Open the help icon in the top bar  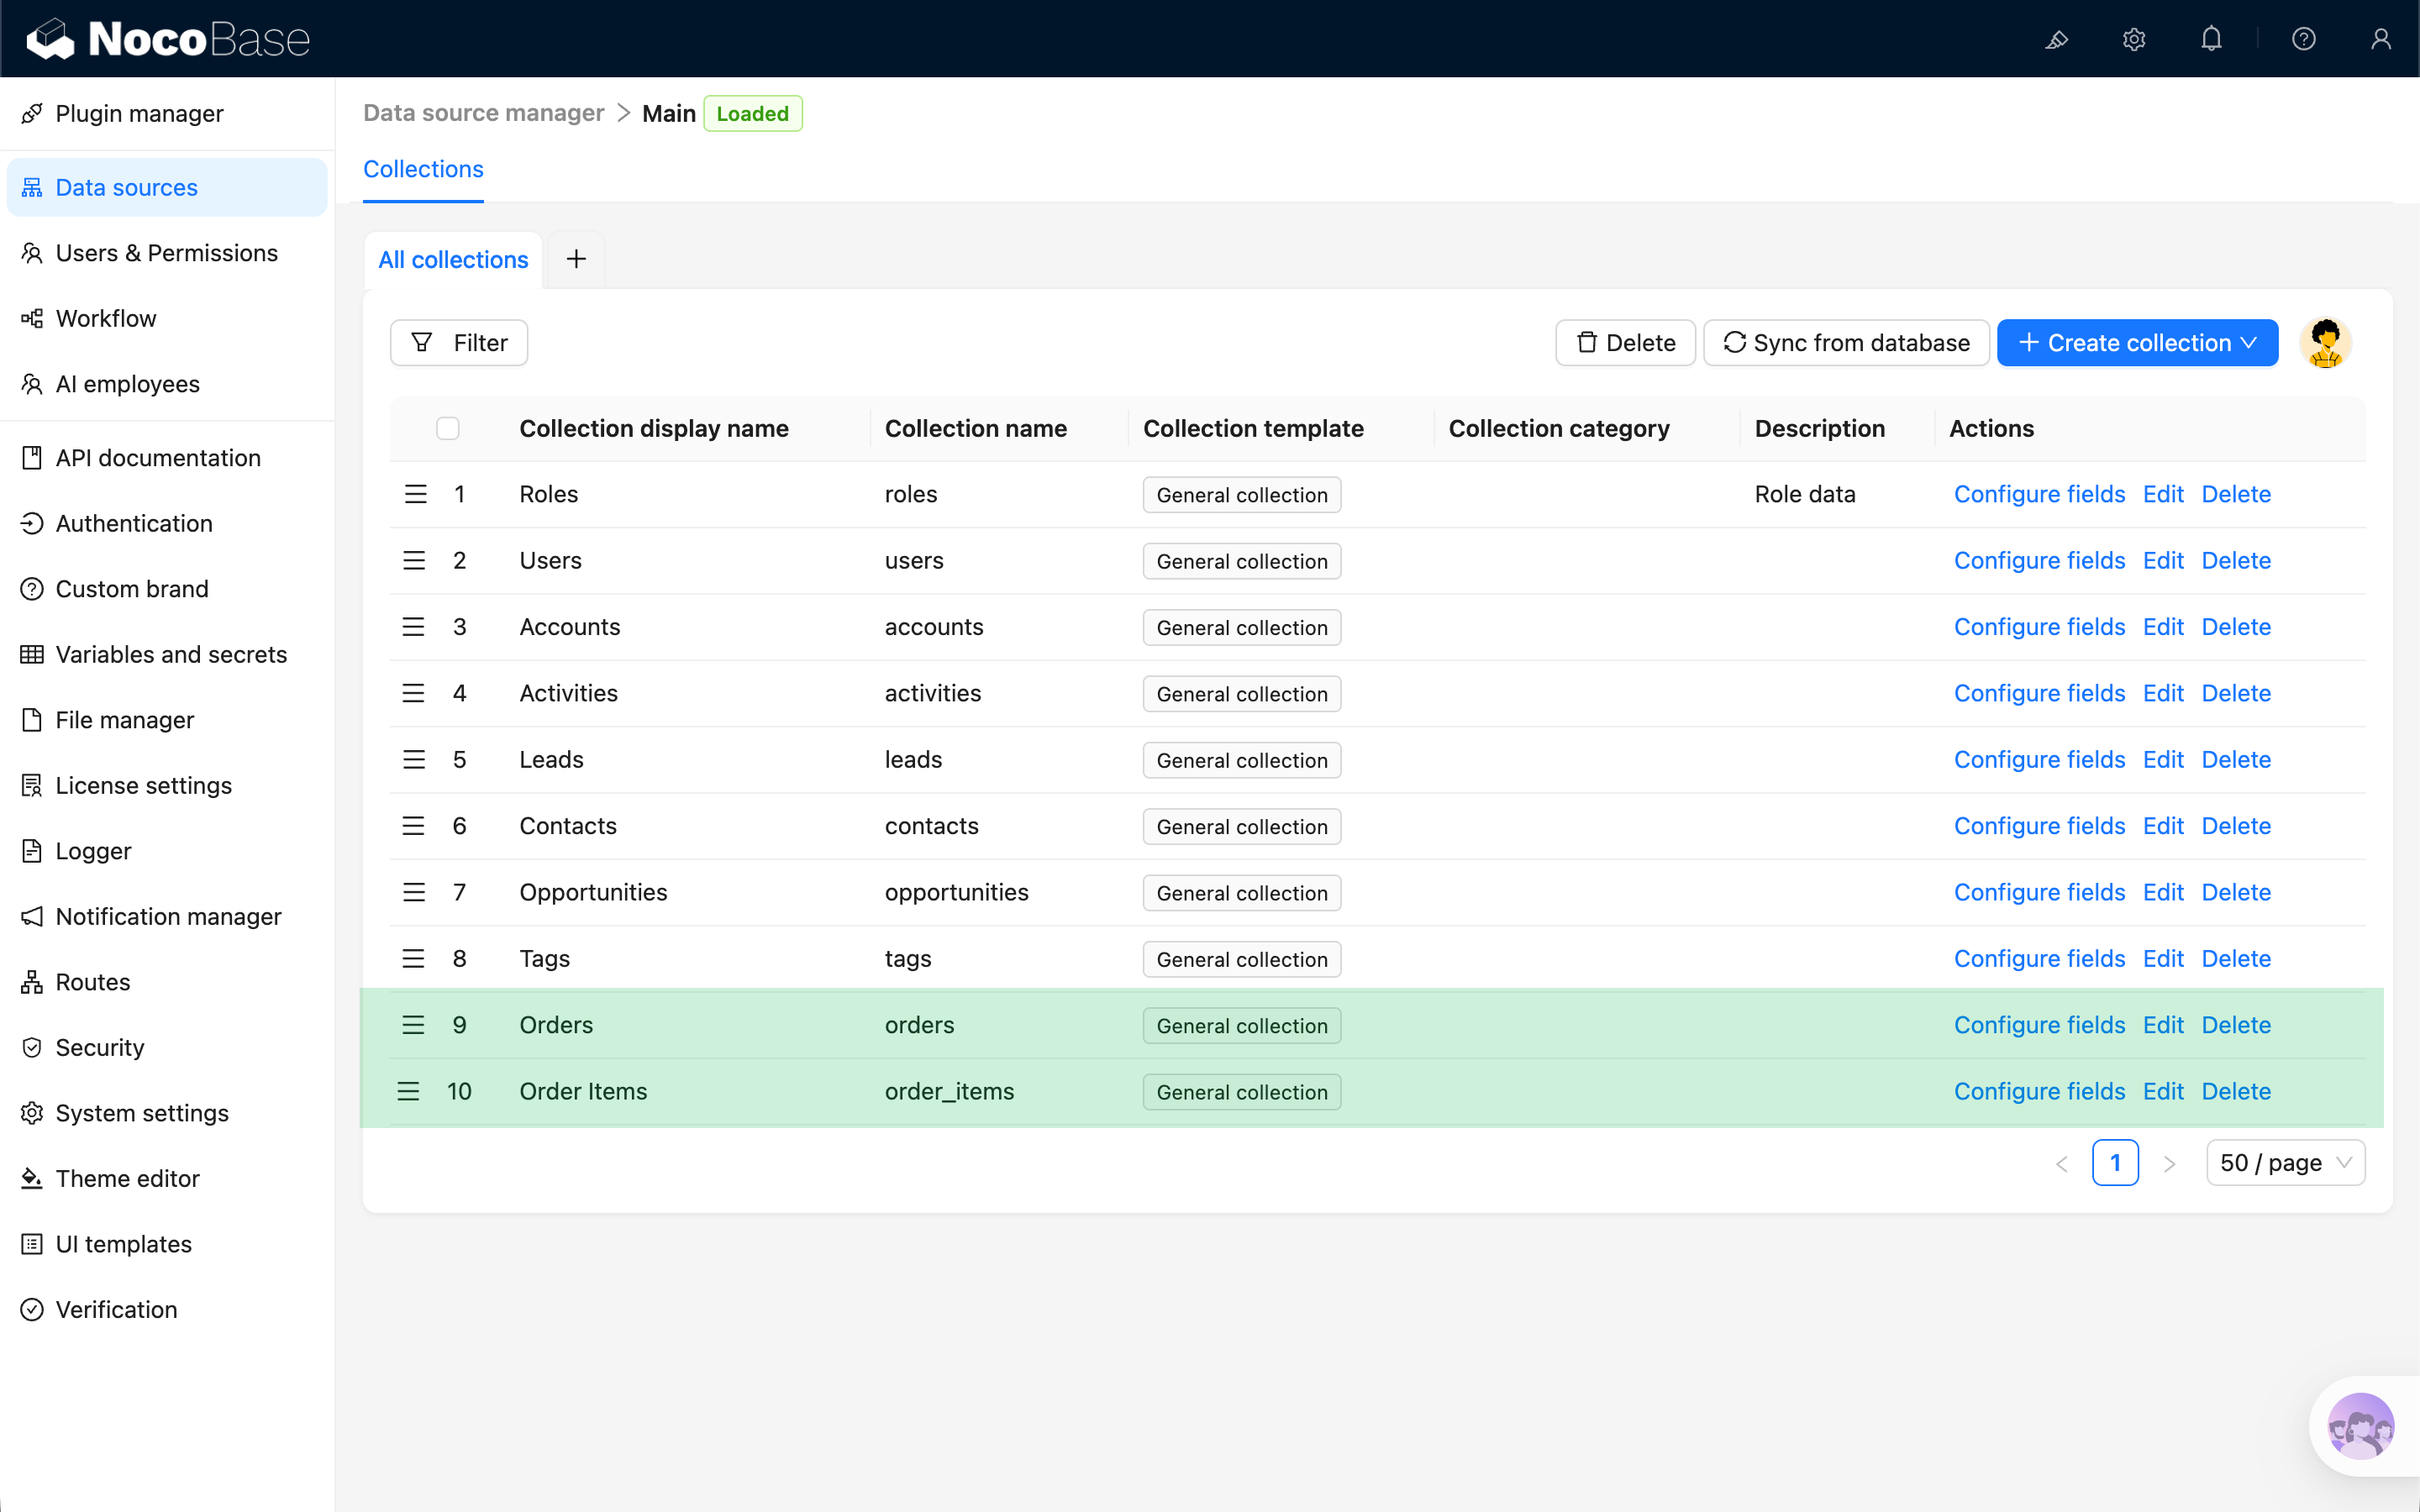(2304, 39)
